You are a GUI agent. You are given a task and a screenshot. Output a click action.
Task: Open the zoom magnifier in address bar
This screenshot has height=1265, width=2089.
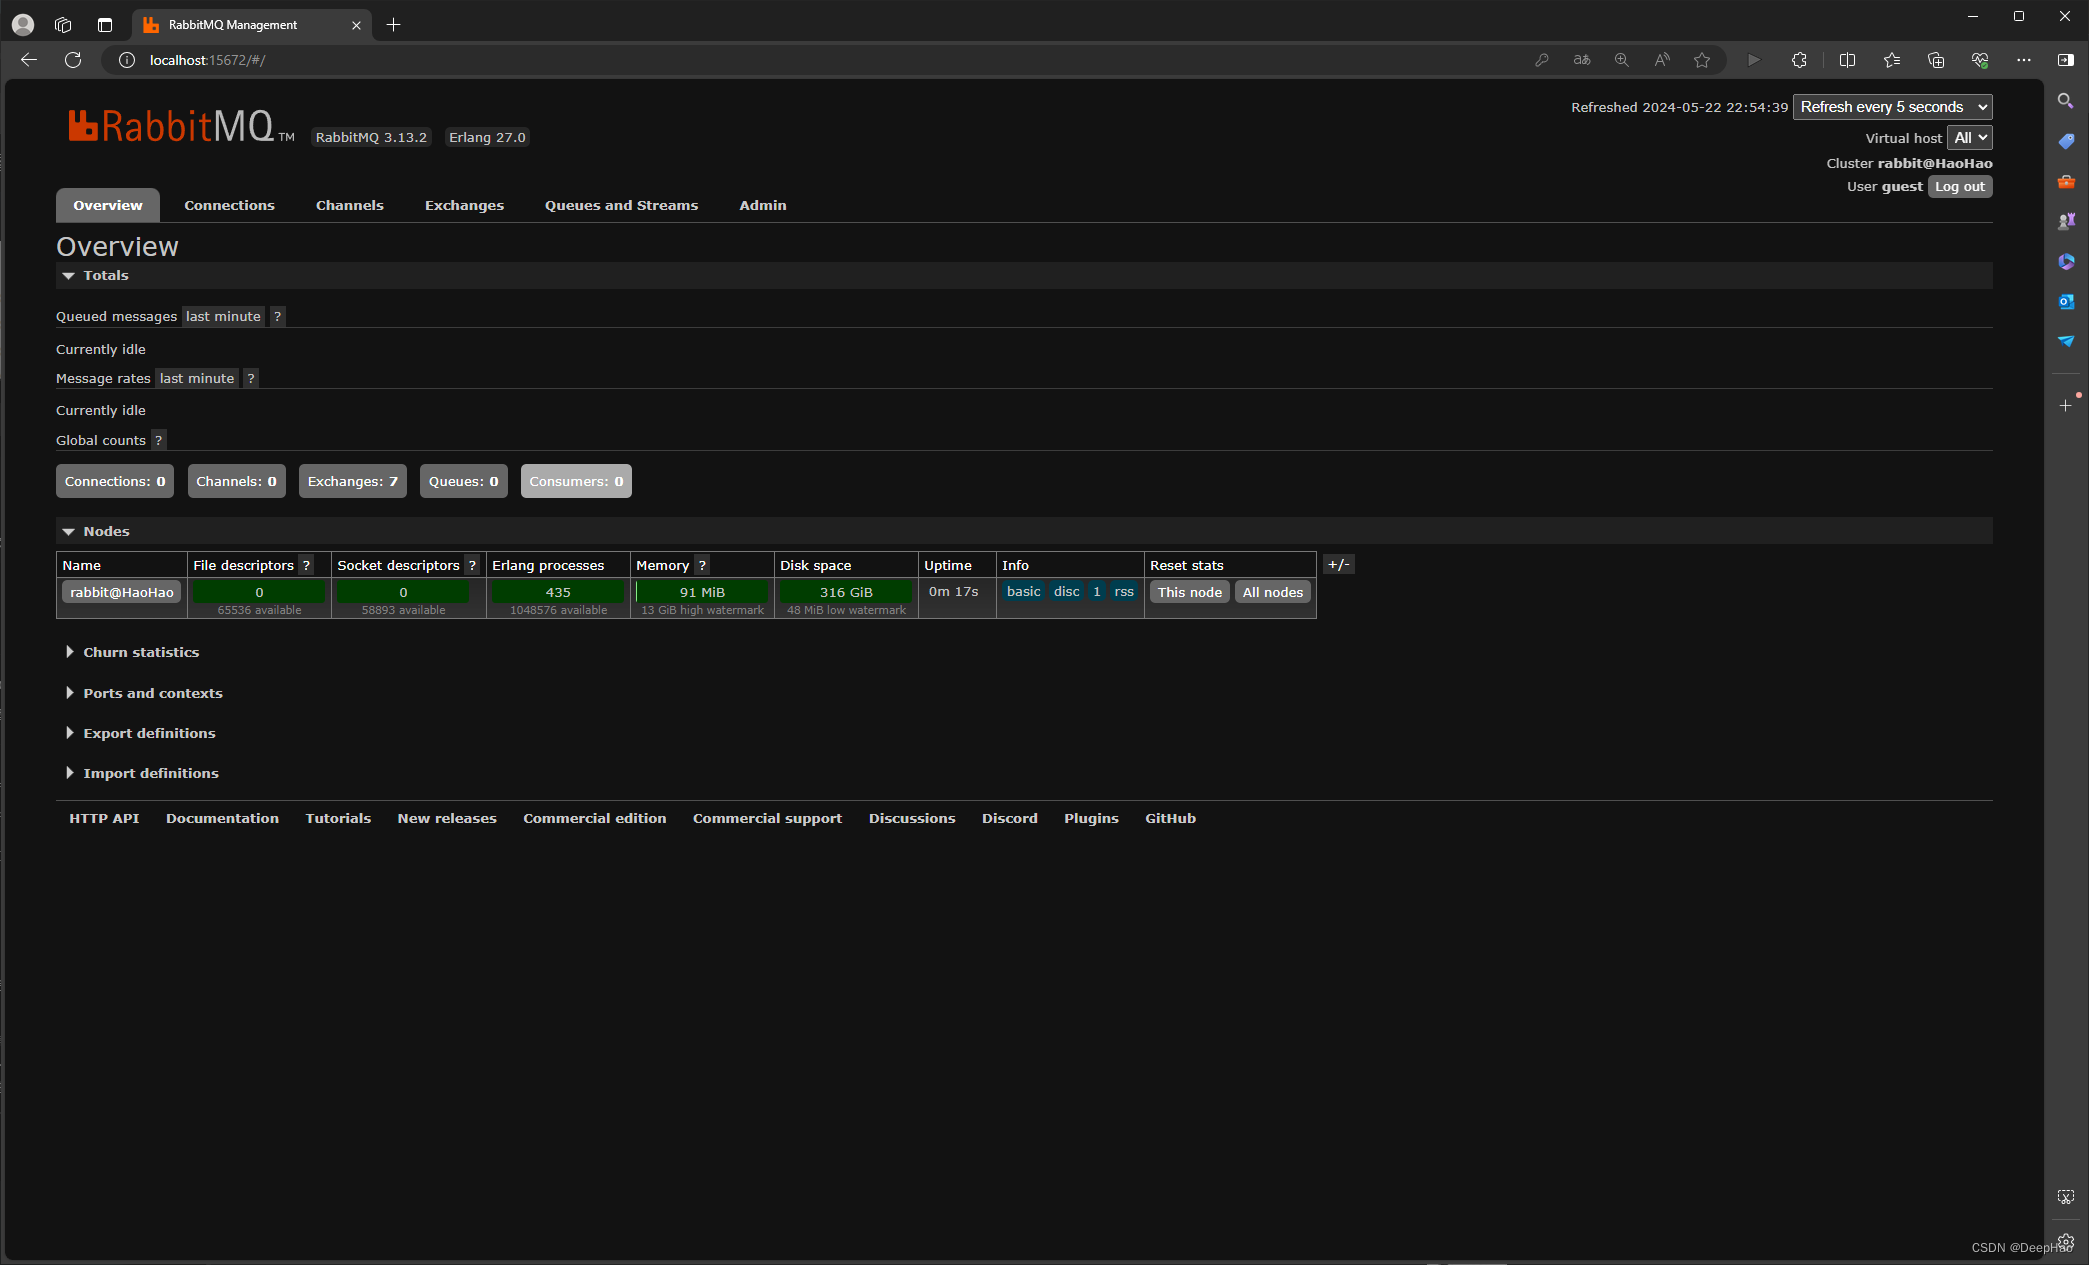click(1622, 60)
